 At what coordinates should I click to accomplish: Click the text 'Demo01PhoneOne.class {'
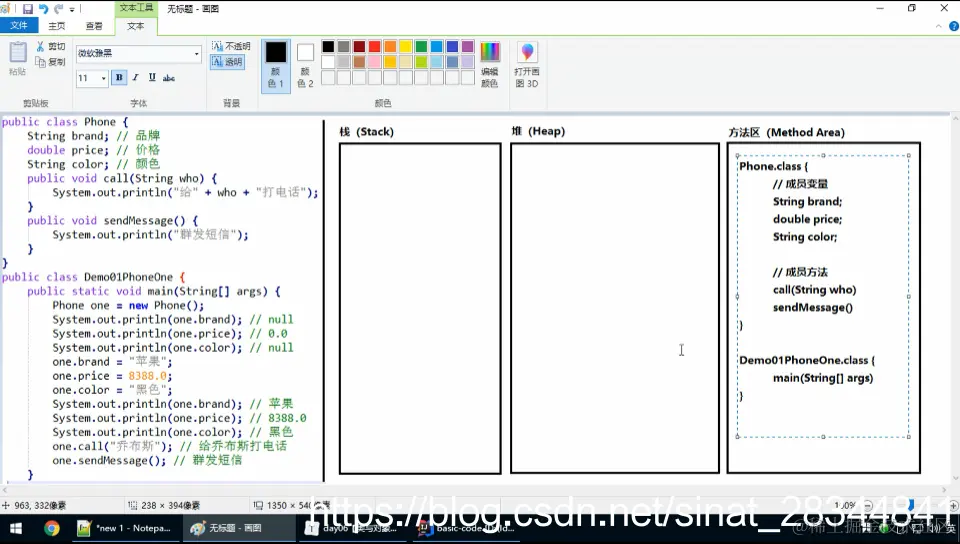pyautogui.click(x=807, y=360)
